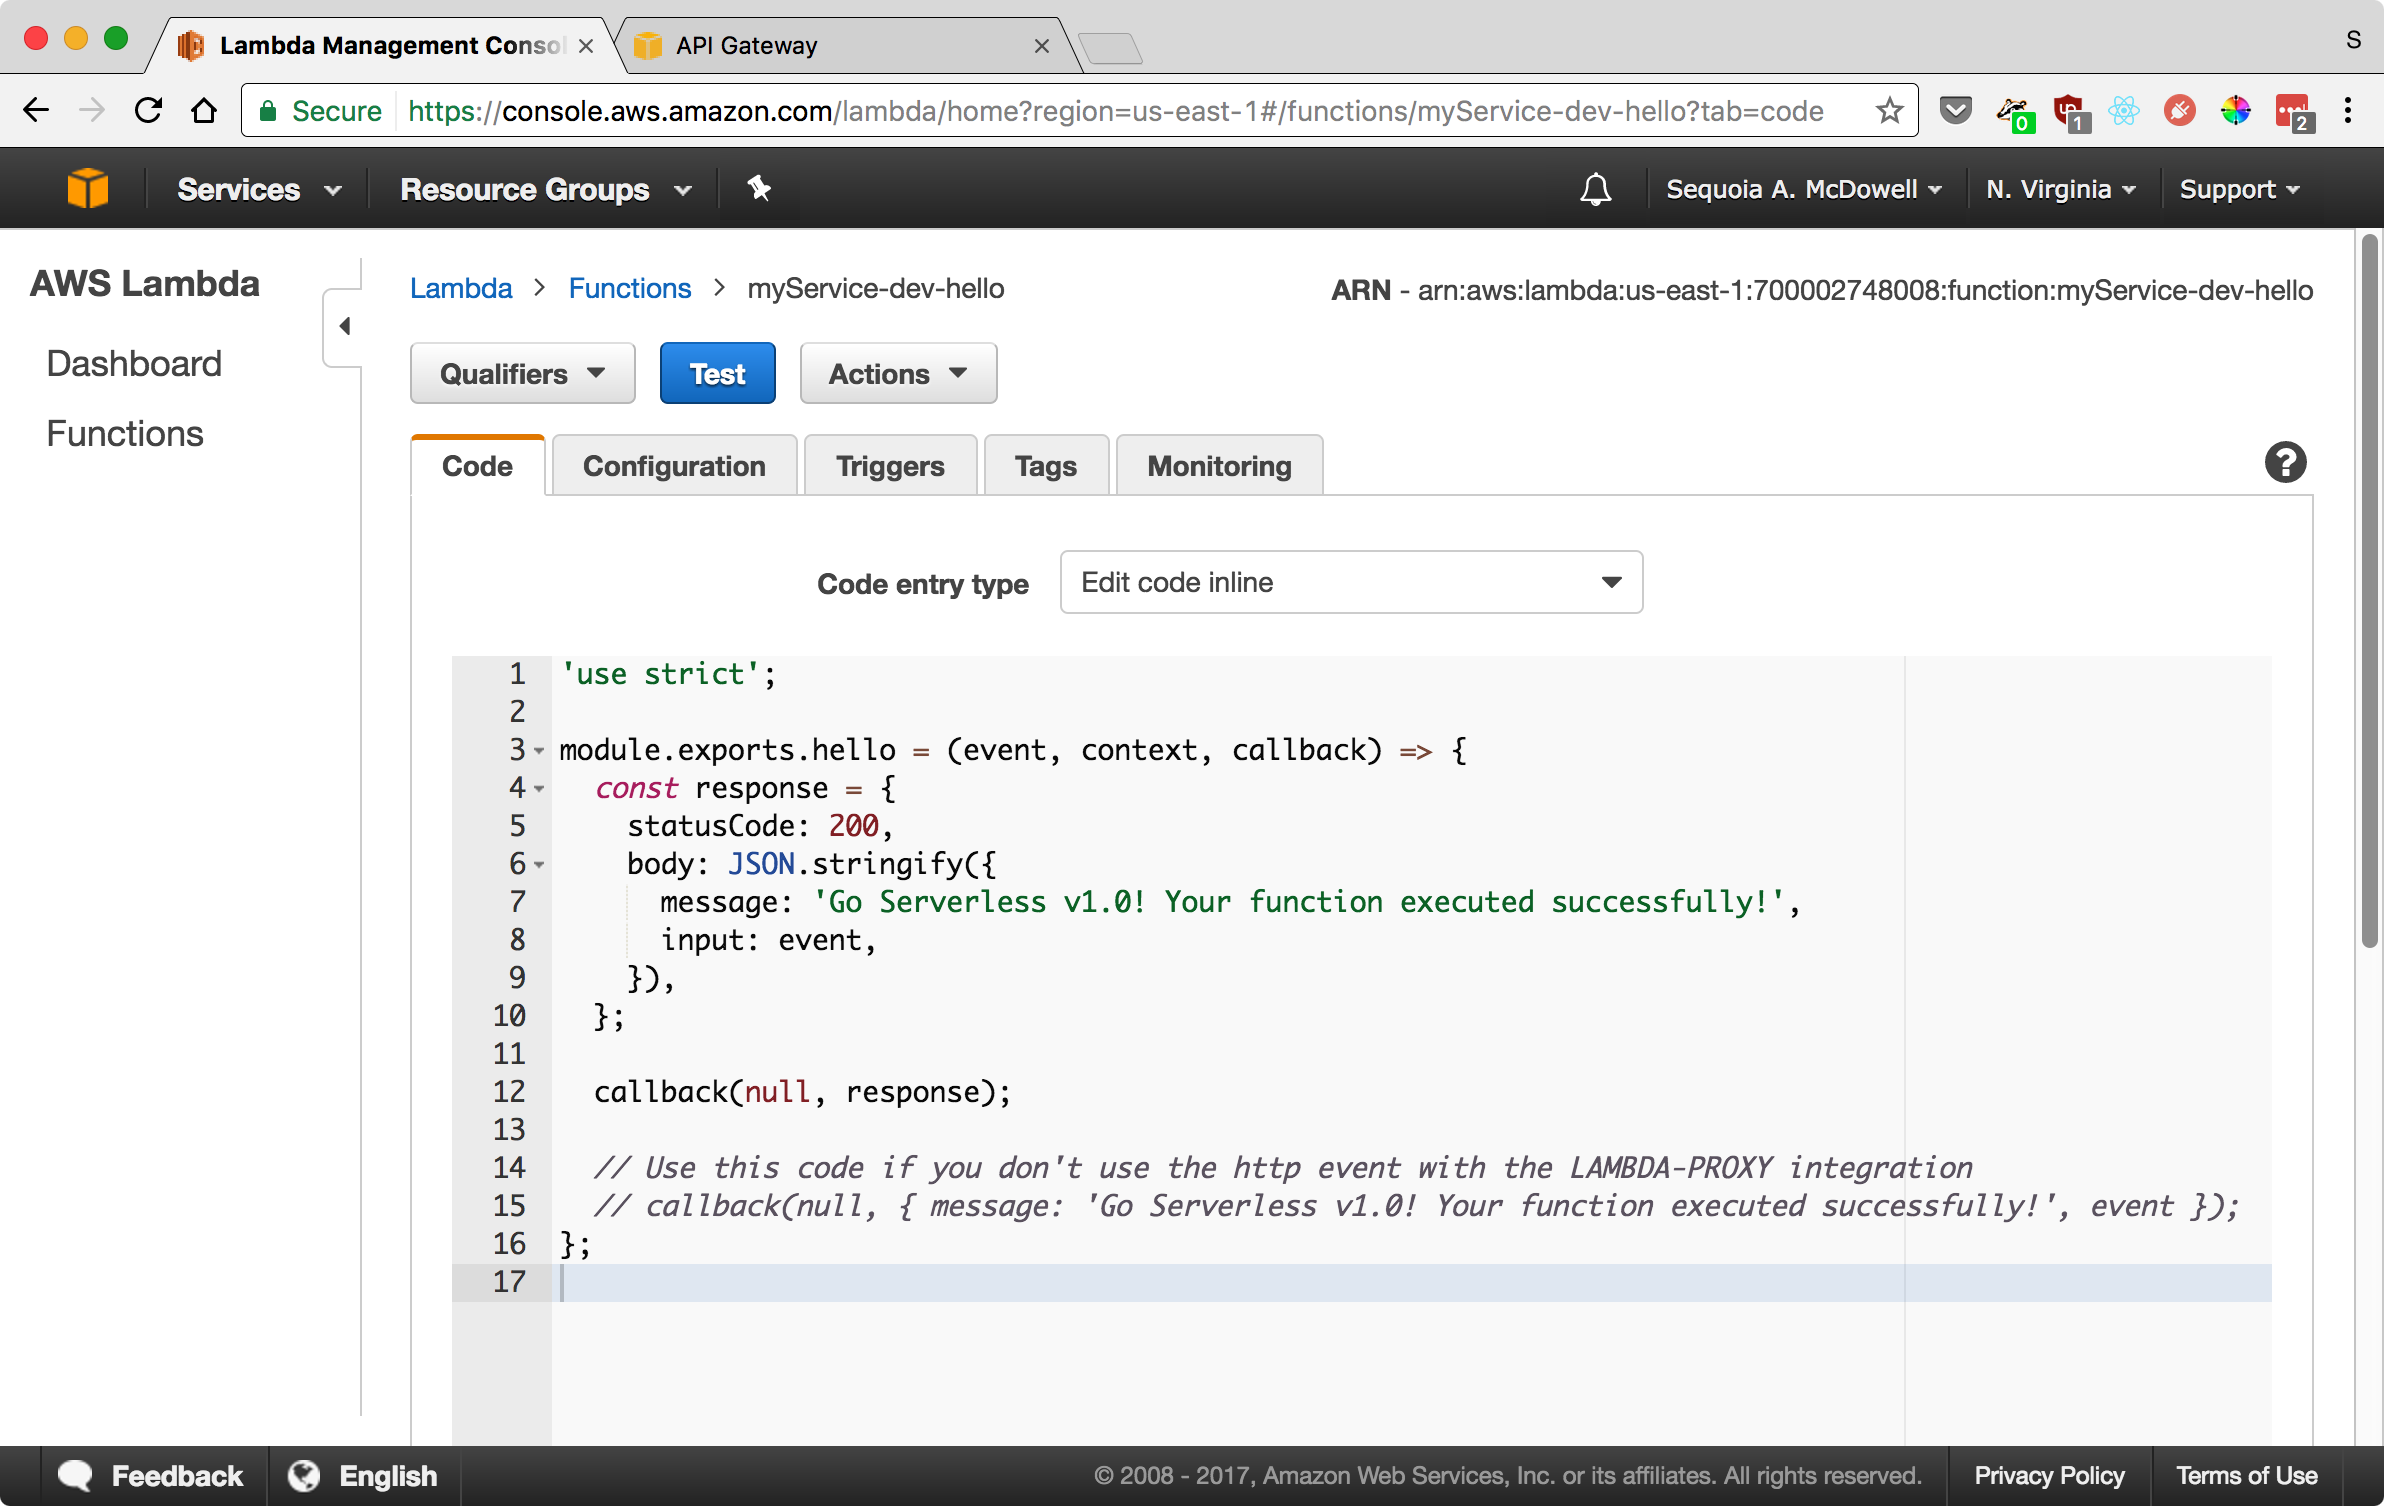This screenshot has width=2384, height=1506.
Task: Select the Code tab
Action: (477, 466)
